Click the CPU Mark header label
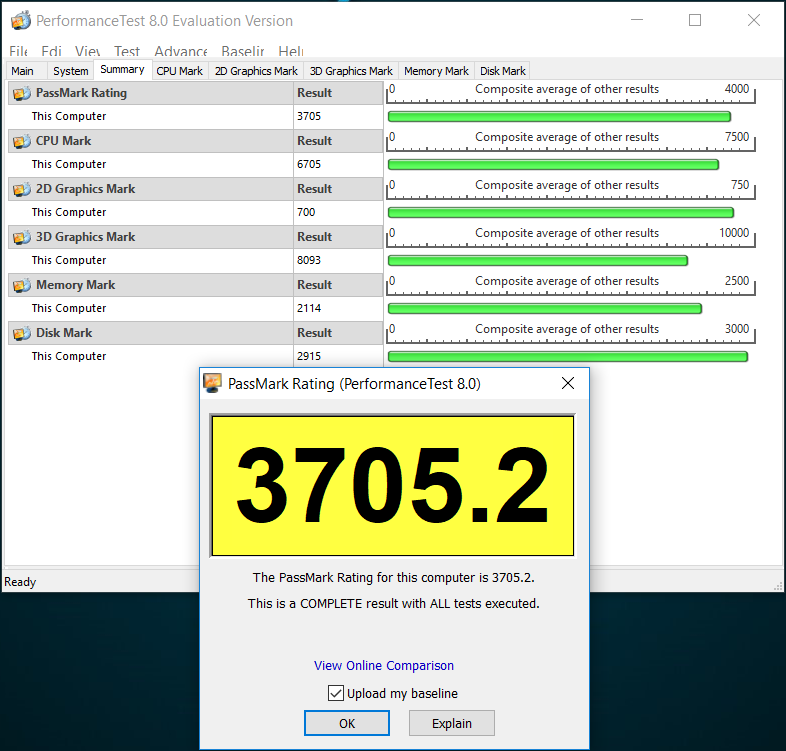Viewport: 786px width, 751px height. [64, 141]
